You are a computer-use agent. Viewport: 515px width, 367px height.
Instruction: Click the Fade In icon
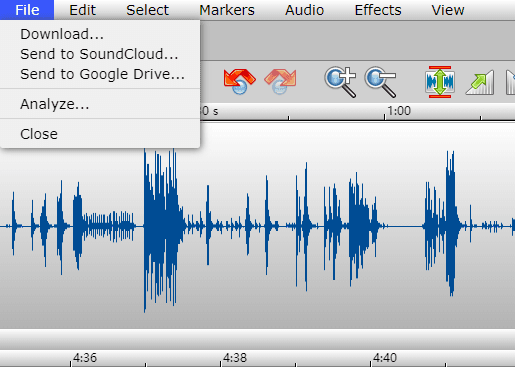click(x=480, y=82)
